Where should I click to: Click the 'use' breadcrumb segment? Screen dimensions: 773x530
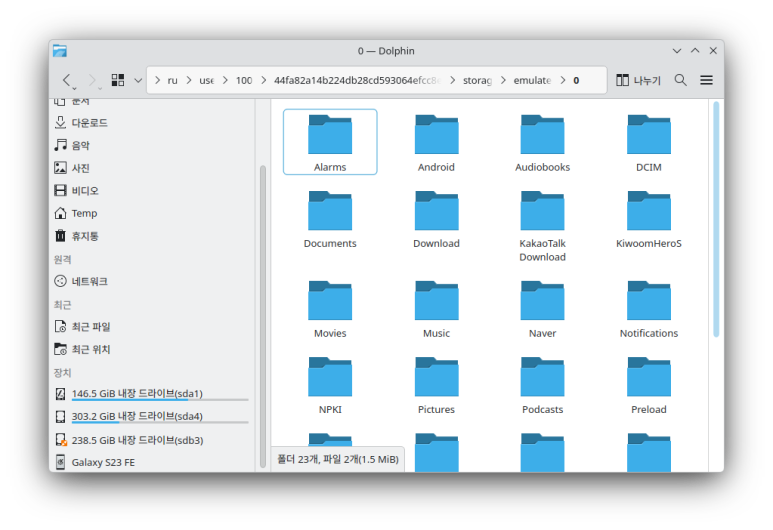pyautogui.click(x=207, y=80)
